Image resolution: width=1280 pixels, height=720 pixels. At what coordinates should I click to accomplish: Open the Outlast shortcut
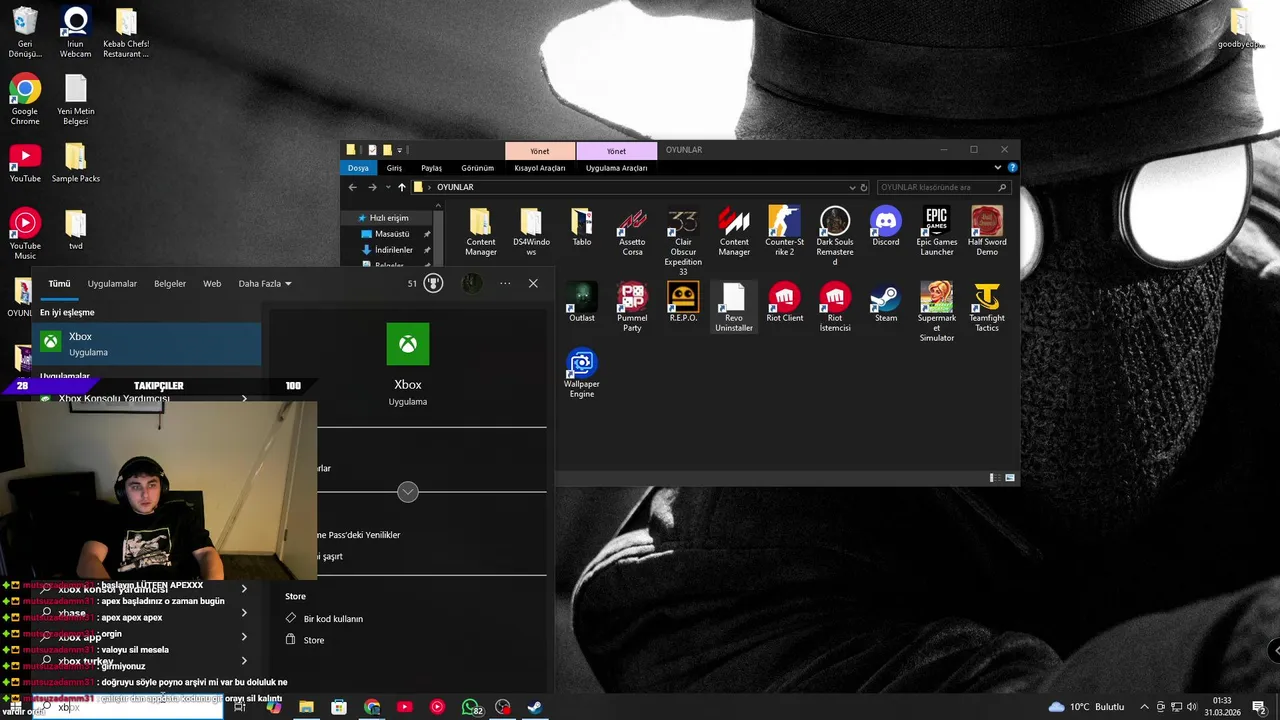coord(581,303)
